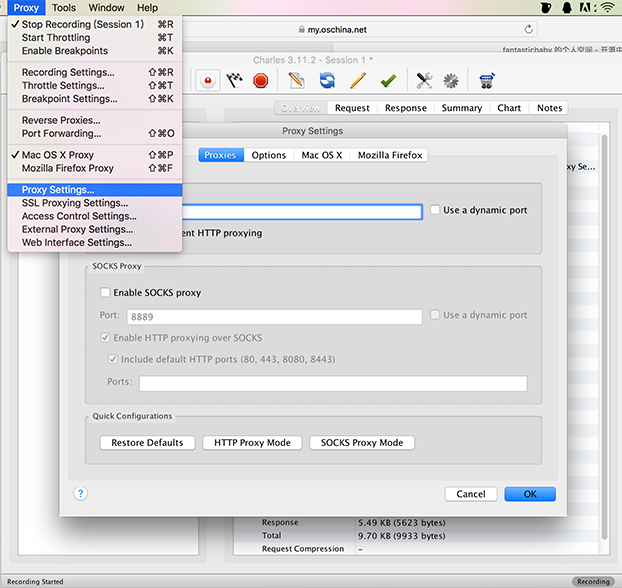
Task: Open the Chart tab
Action: point(509,108)
